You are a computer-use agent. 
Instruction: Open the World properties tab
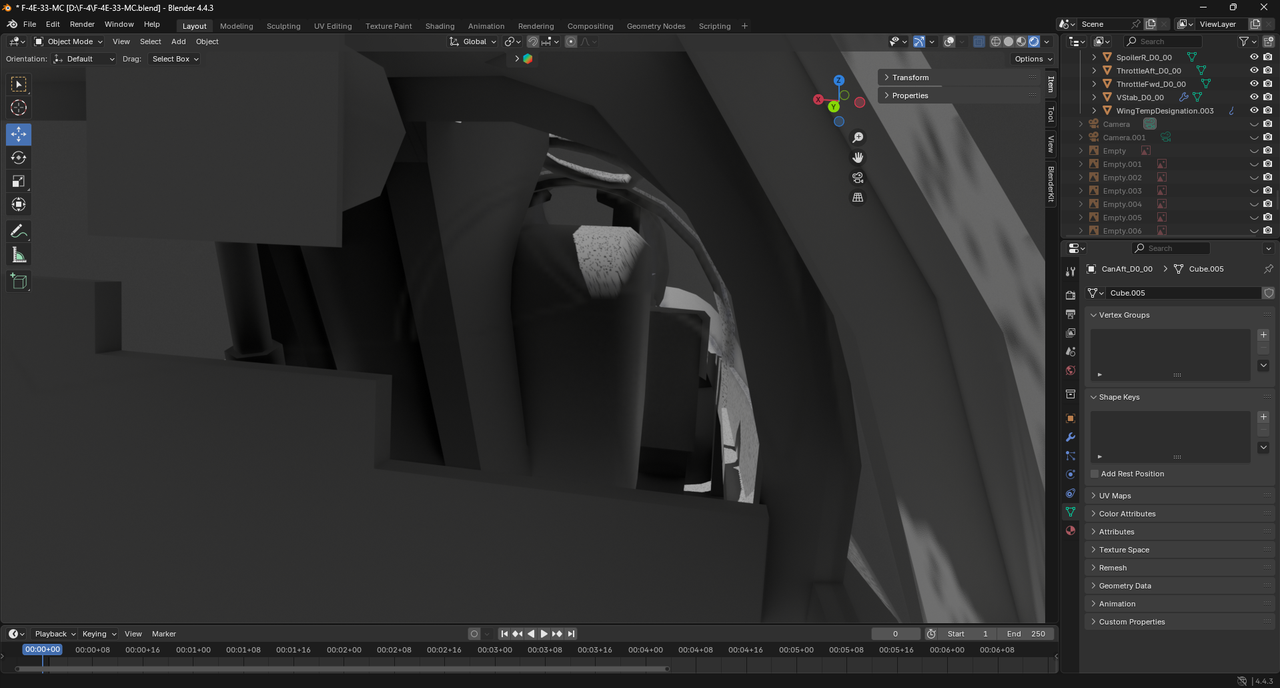1070,371
